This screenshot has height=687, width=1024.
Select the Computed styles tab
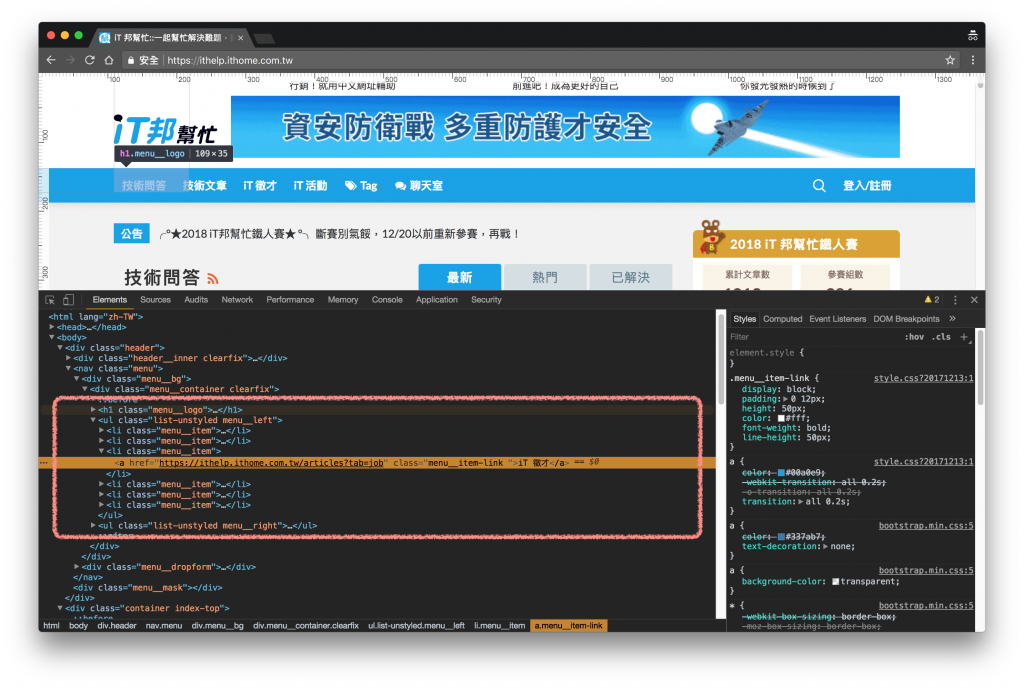tap(782, 319)
